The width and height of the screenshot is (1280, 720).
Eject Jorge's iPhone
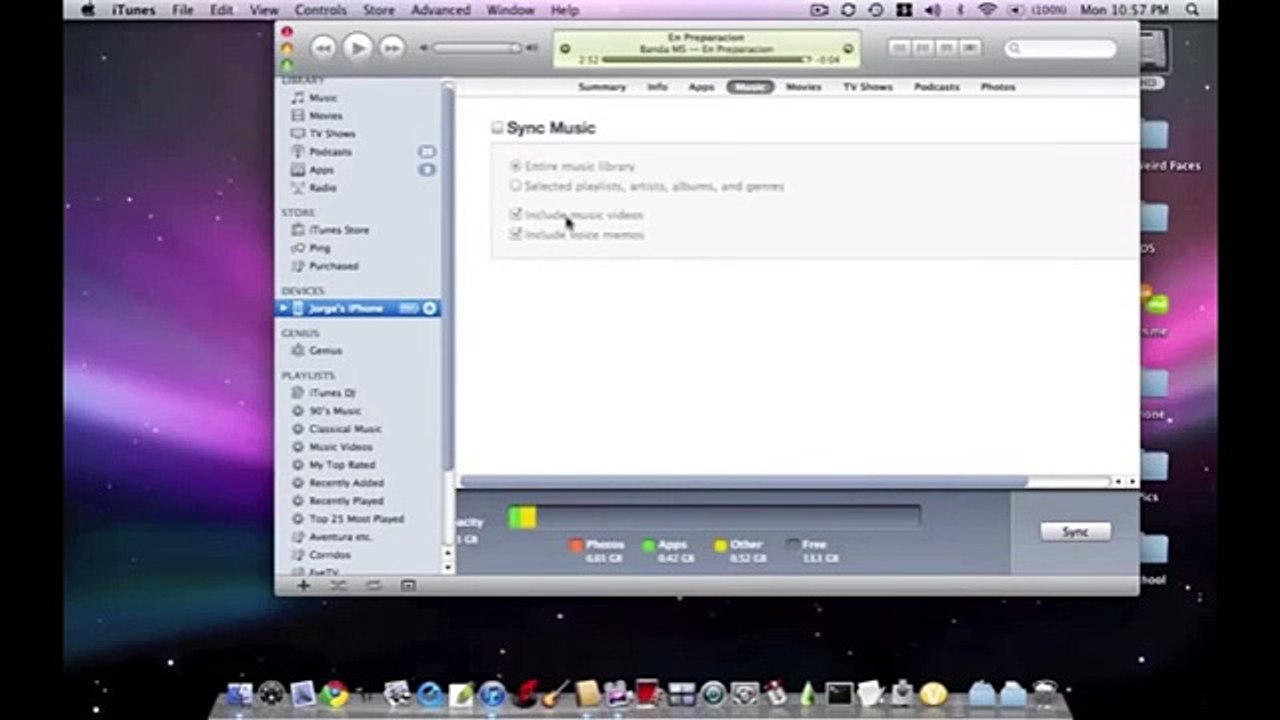tap(429, 308)
